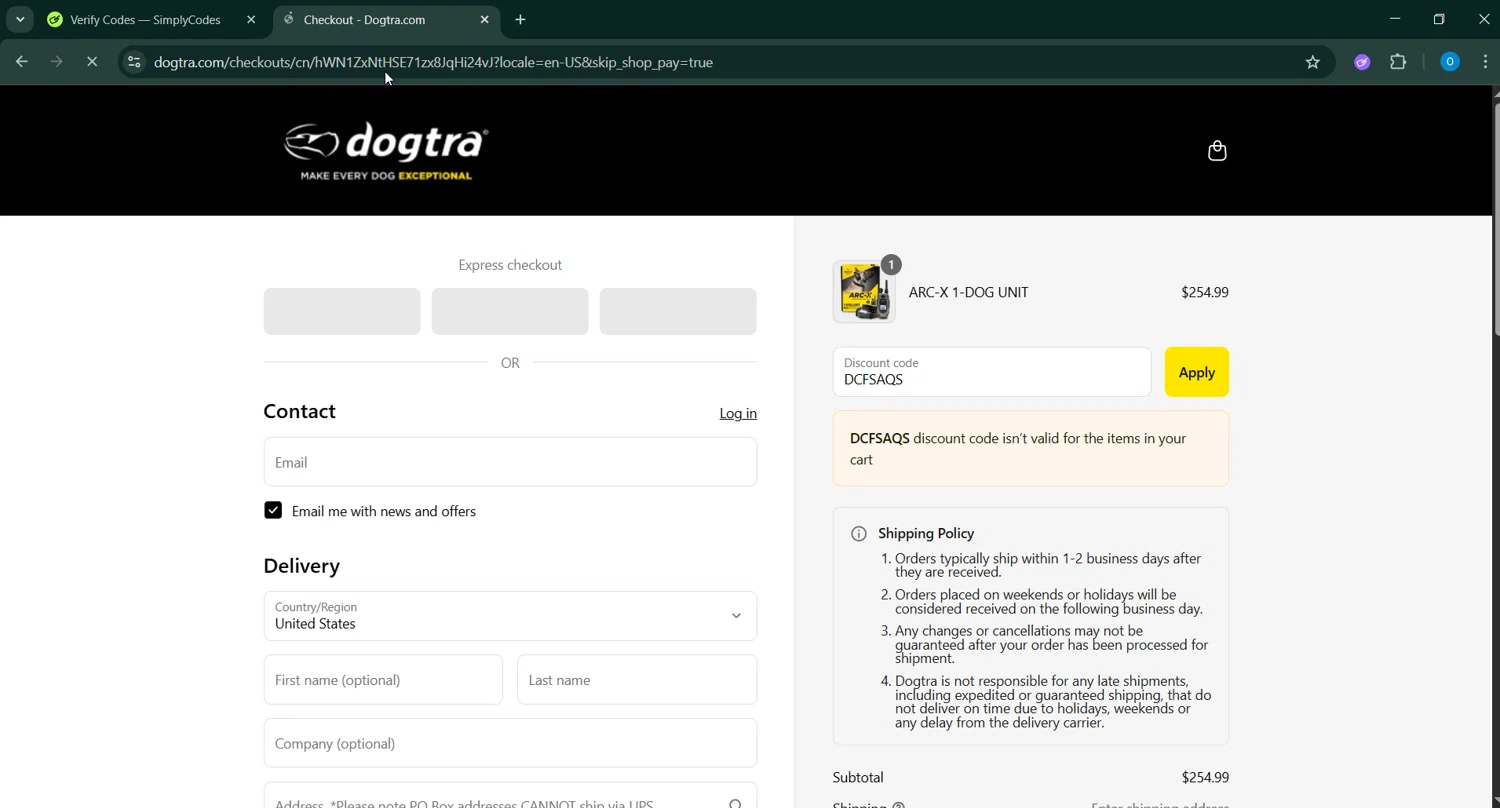Click the ARC-X 1-DOG UNIT product name
This screenshot has width=1500, height=808.
point(968,292)
